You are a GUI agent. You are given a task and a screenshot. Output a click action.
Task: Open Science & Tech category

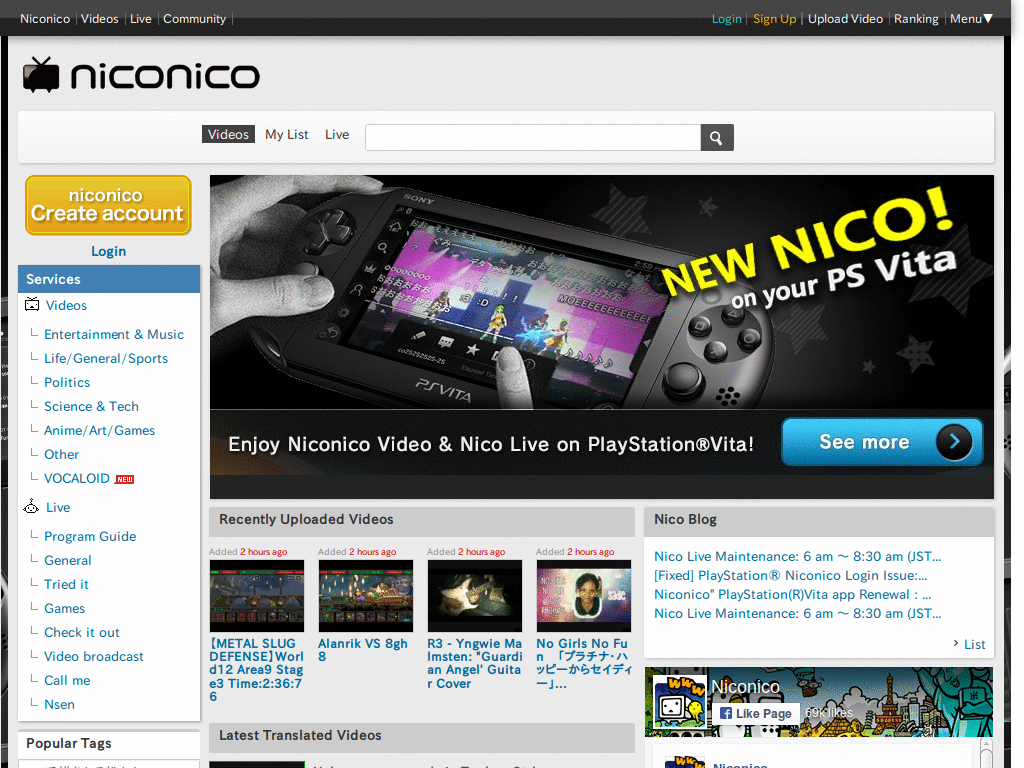pos(91,407)
